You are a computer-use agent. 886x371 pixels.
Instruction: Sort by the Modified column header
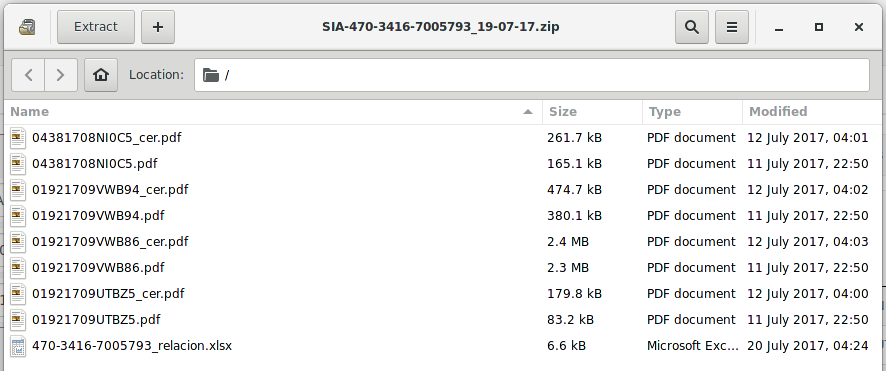[x=811, y=112]
